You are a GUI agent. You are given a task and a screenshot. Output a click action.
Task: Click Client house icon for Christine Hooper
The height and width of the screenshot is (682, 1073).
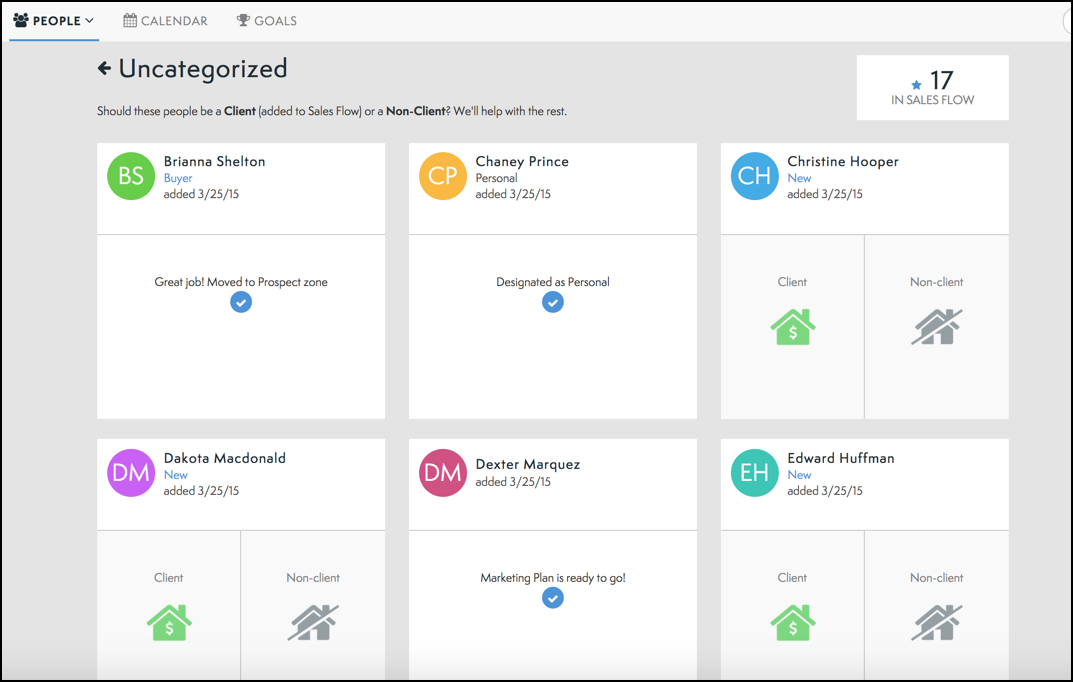[x=792, y=327]
